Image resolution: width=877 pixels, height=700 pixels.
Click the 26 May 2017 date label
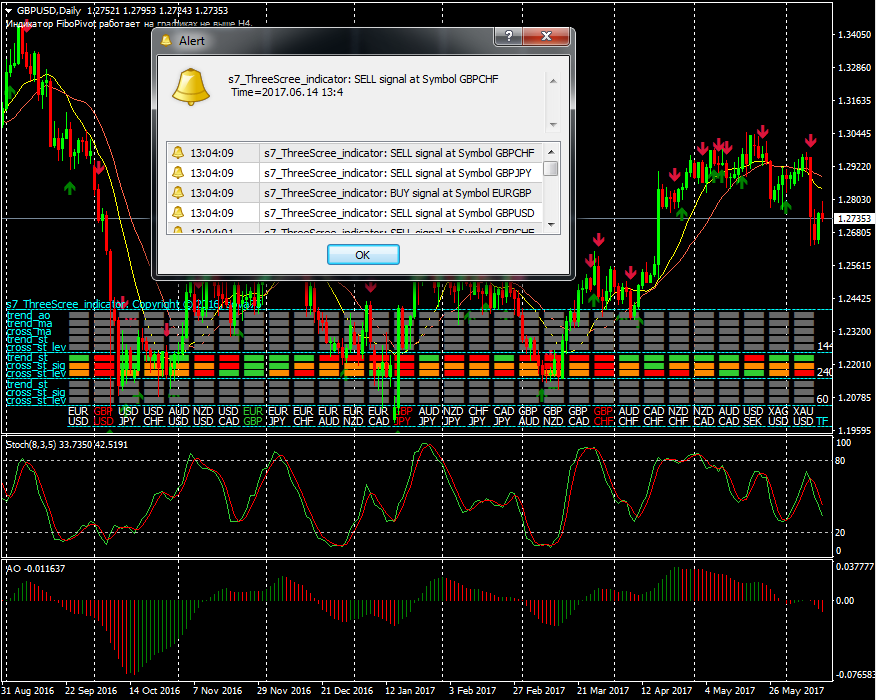tap(796, 690)
